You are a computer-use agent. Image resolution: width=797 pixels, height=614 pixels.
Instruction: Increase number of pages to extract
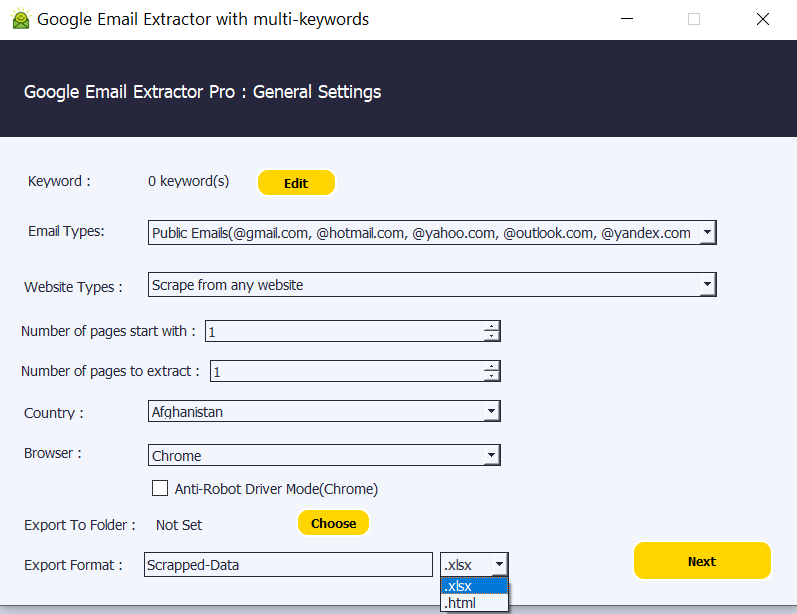coord(491,366)
